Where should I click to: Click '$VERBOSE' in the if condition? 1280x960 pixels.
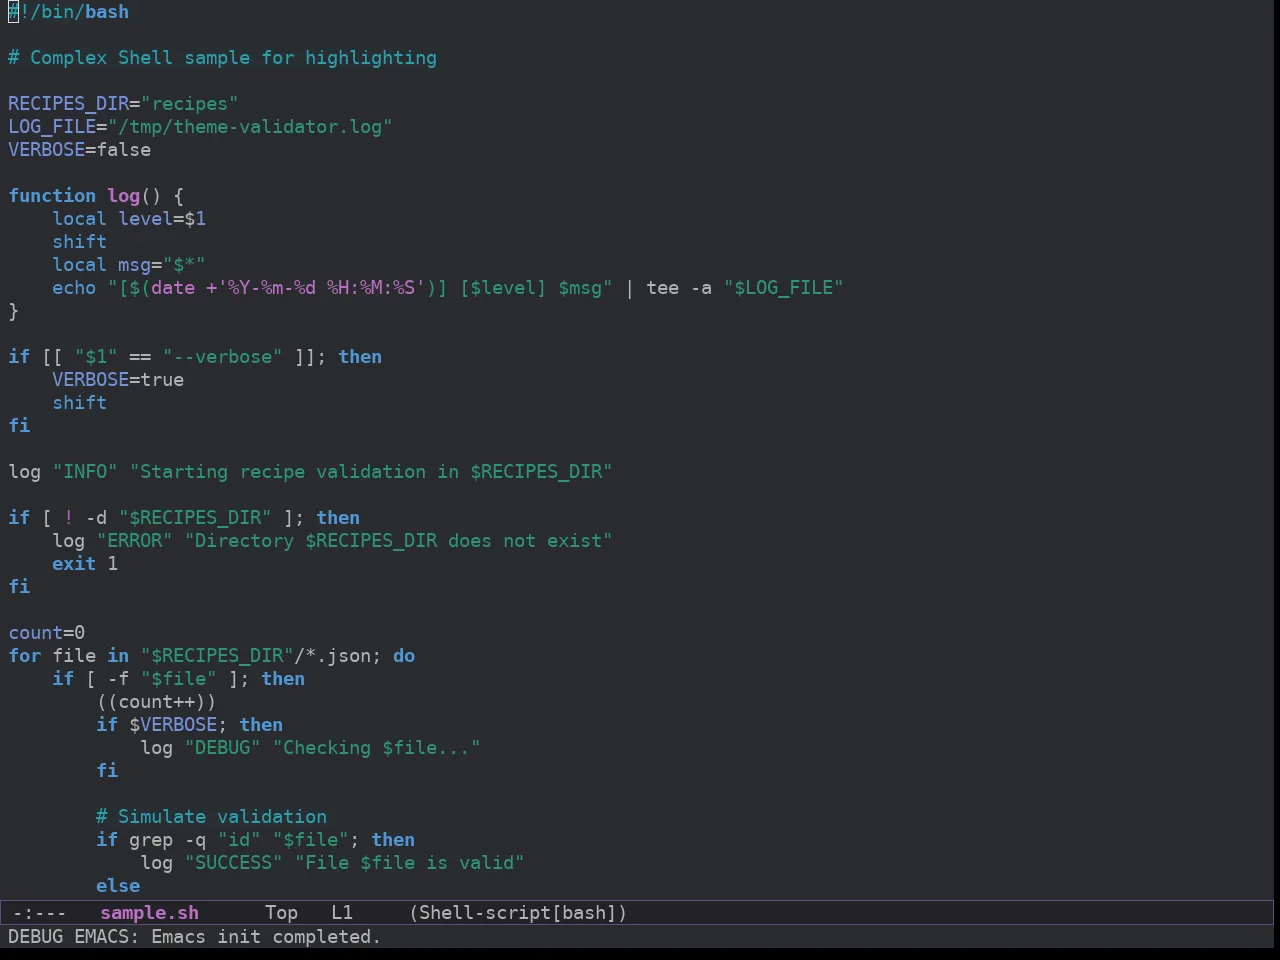173,725
